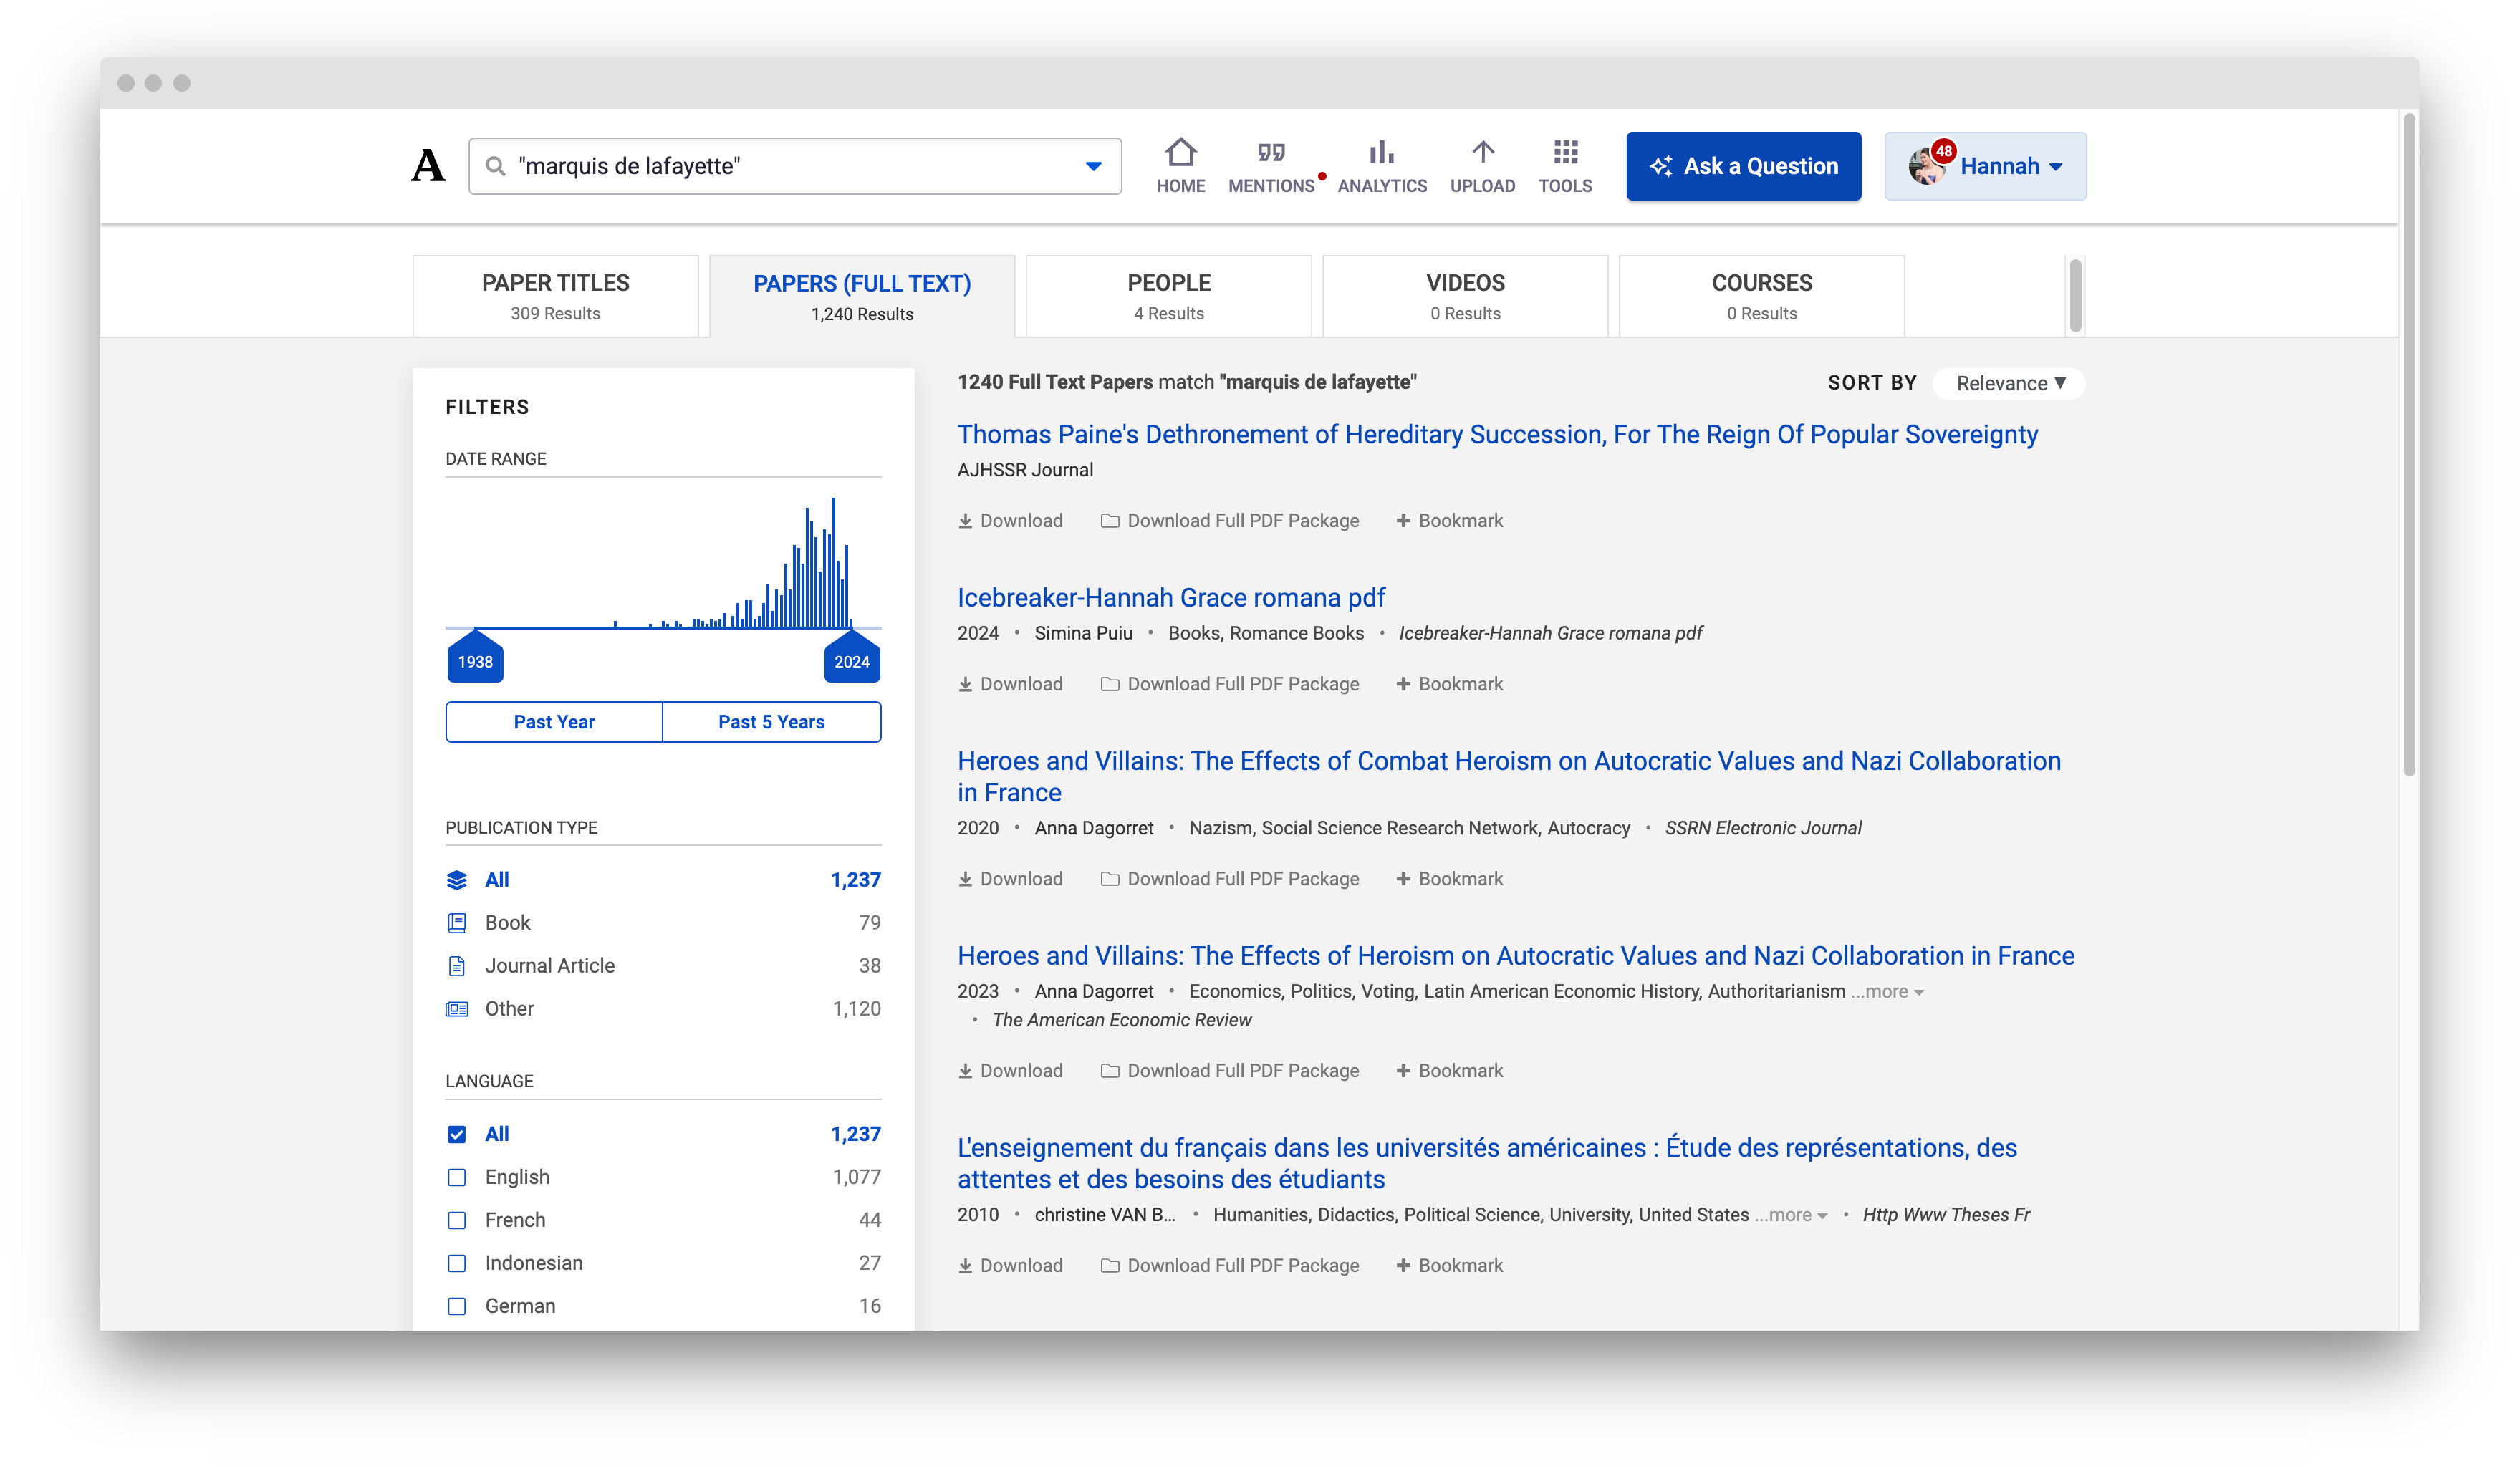
Task: Click the Book publication type icon
Action: [457, 923]
